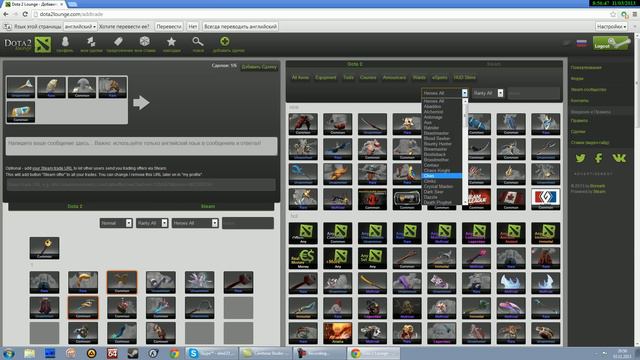The image size is (640, 360).
Task: Click the Dota 2 Lounge logo
Action: tap(28, 44)
